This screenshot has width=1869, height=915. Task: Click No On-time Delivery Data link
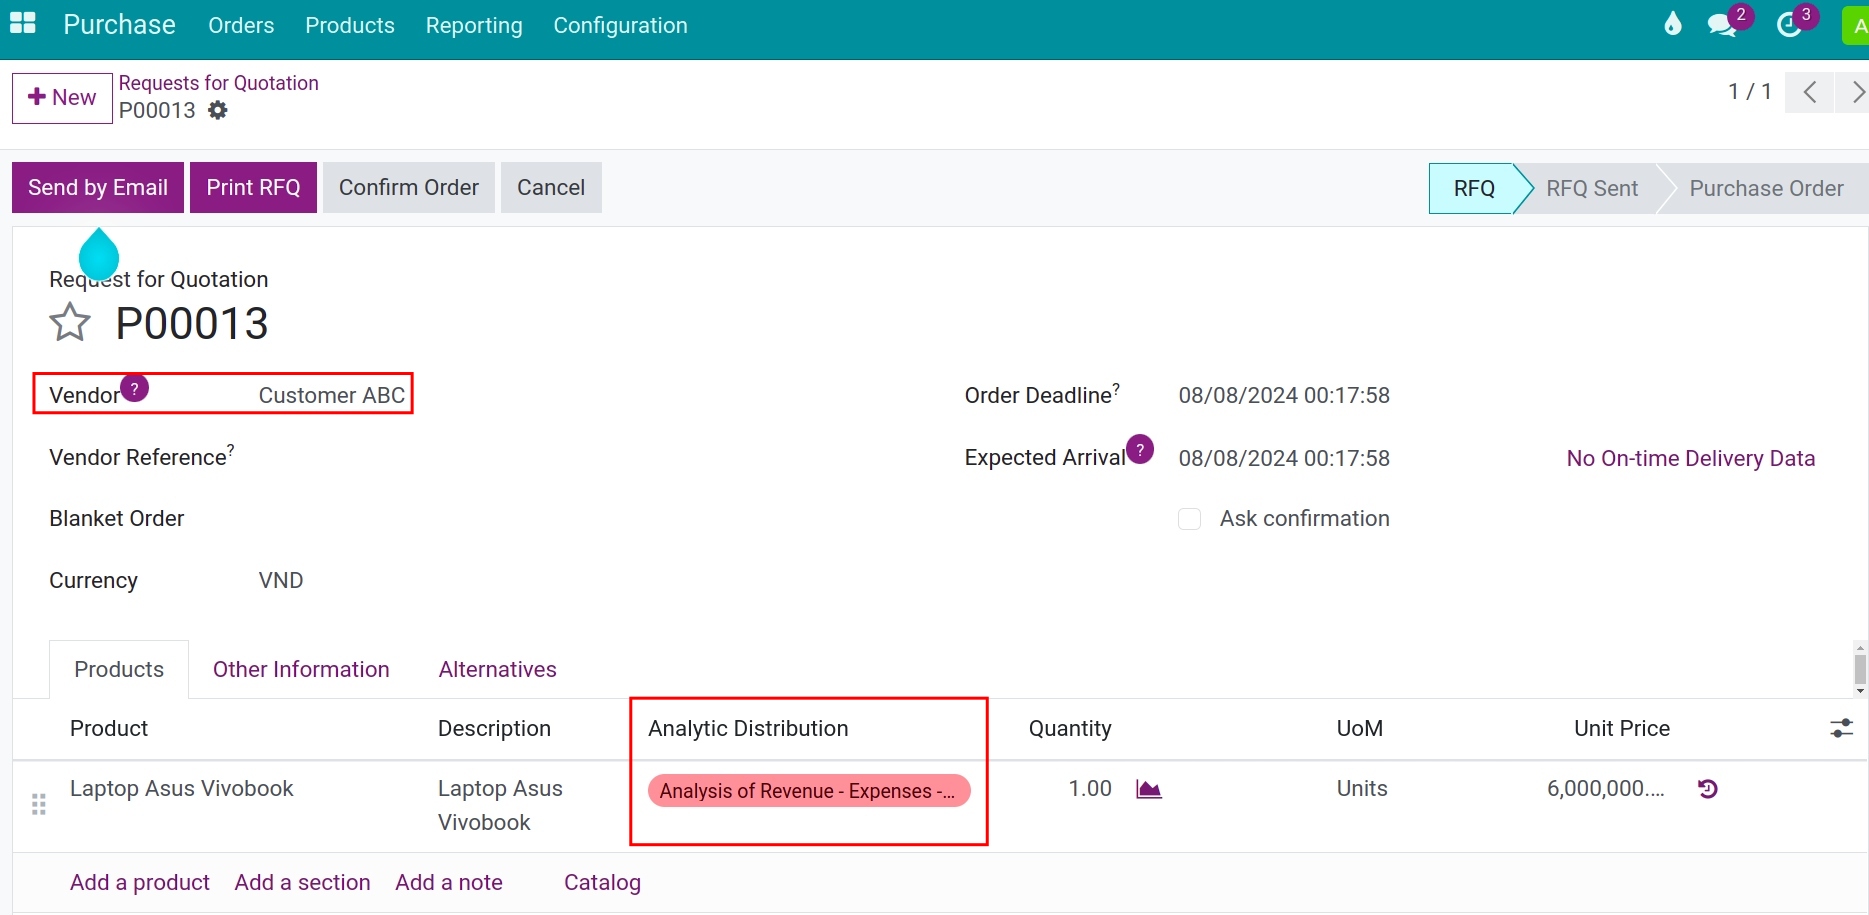click(x=1690, y=458)
